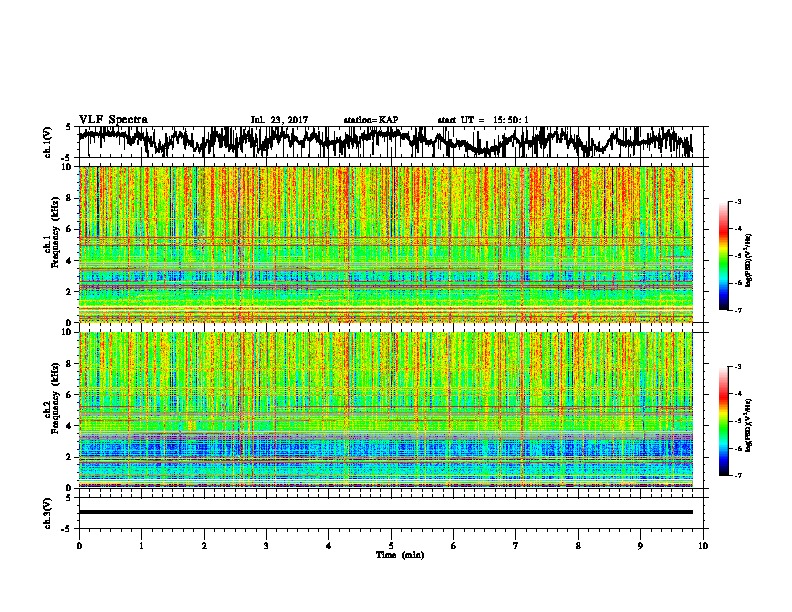
Task: Click the "-7" tick on ch.2 color bar
Action: click(738, 475)
